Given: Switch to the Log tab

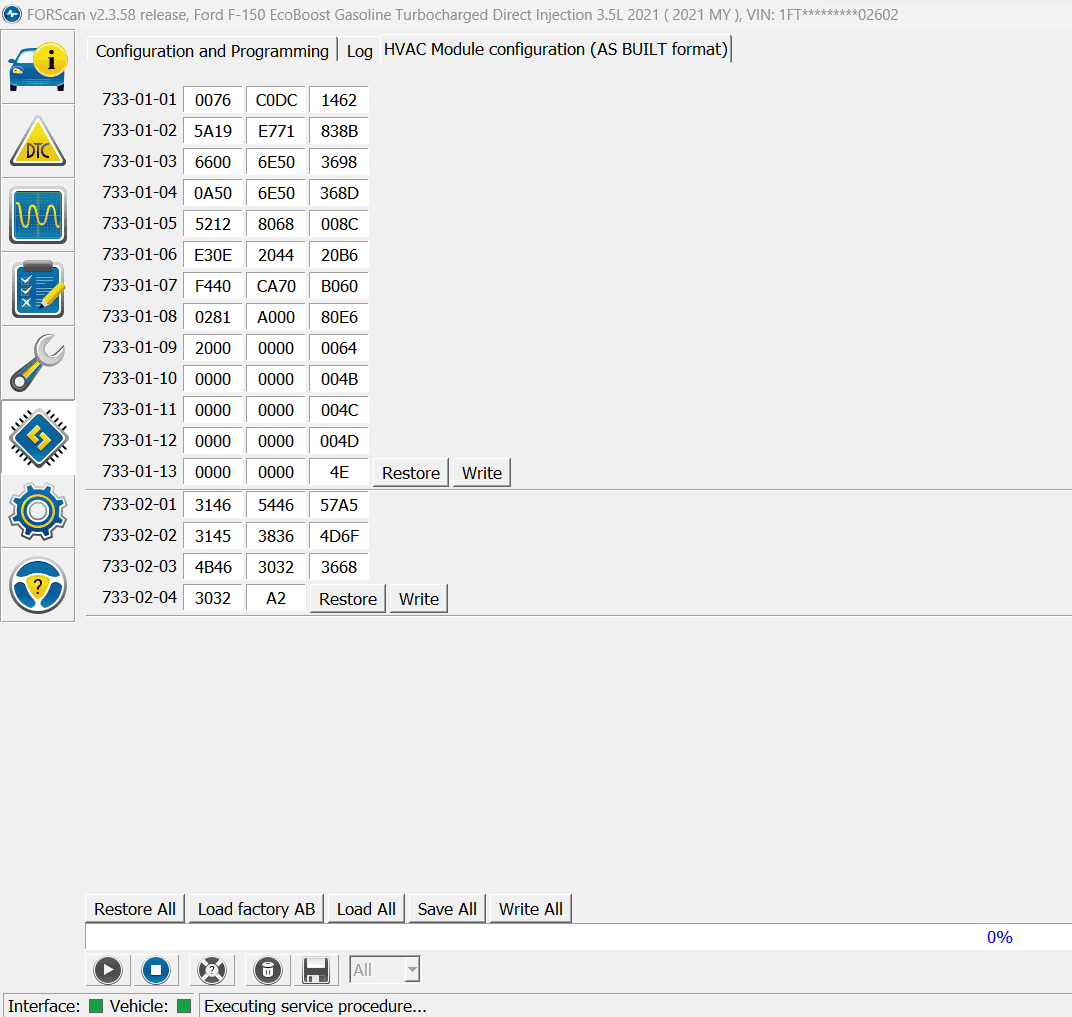Looking at the screenshot, I should (x=360, y=51).
